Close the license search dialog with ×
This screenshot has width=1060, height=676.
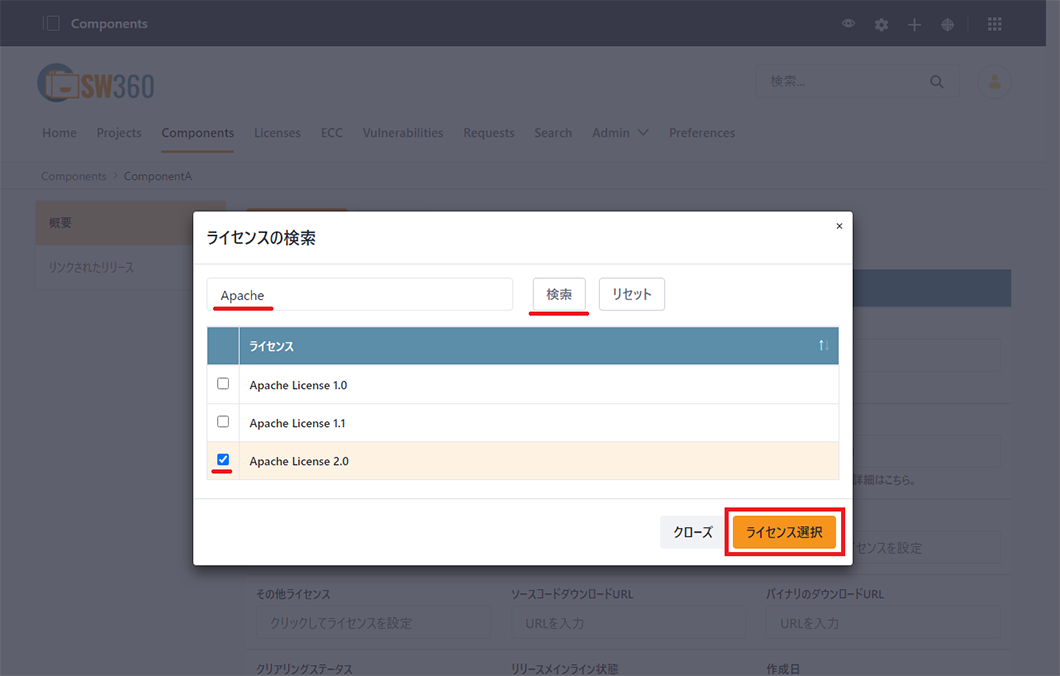(x=838, y=227)
